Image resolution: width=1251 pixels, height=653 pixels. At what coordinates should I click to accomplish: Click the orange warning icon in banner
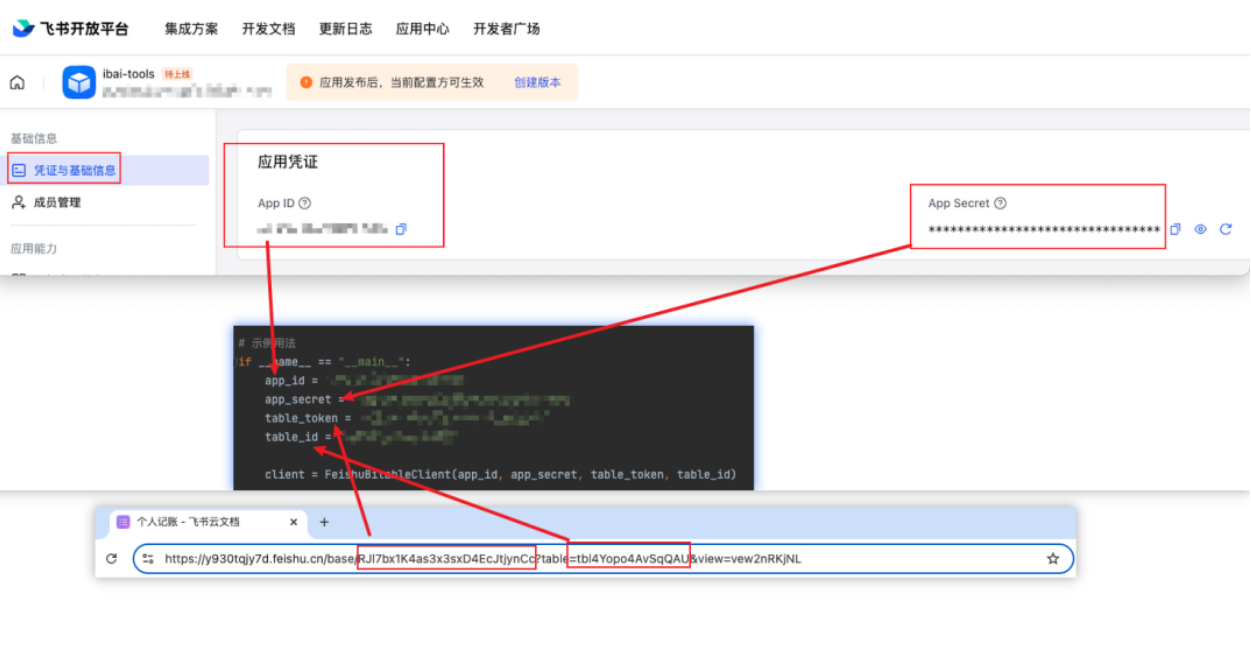pyautogui.click(x=306, y=83)
